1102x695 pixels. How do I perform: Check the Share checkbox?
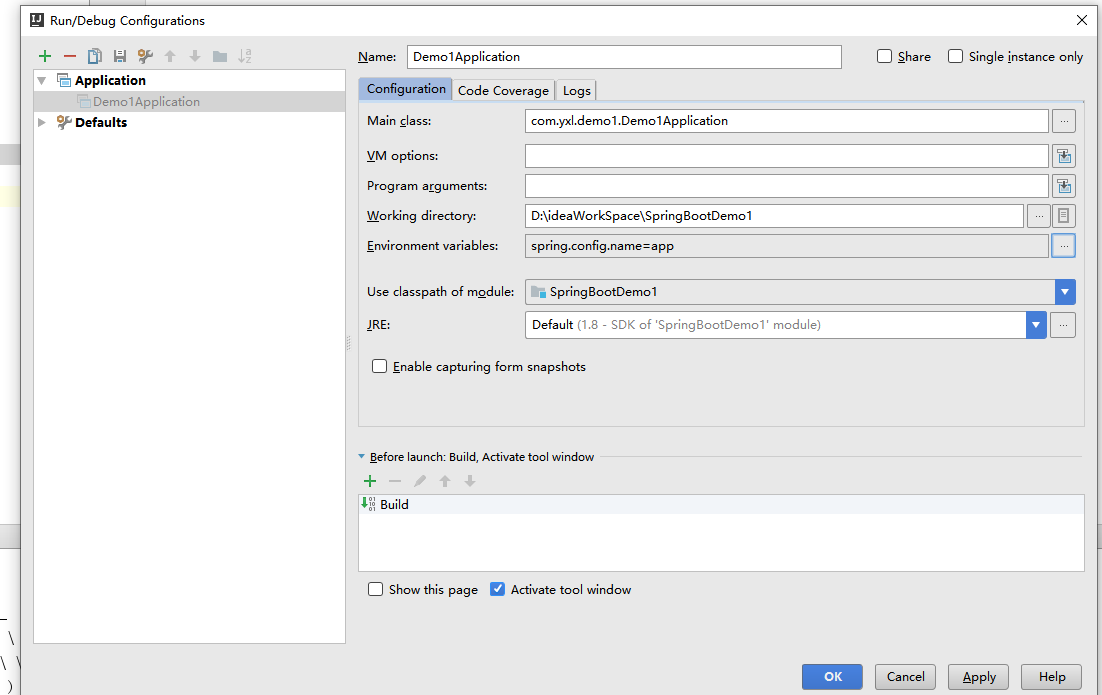coord(883,56)
